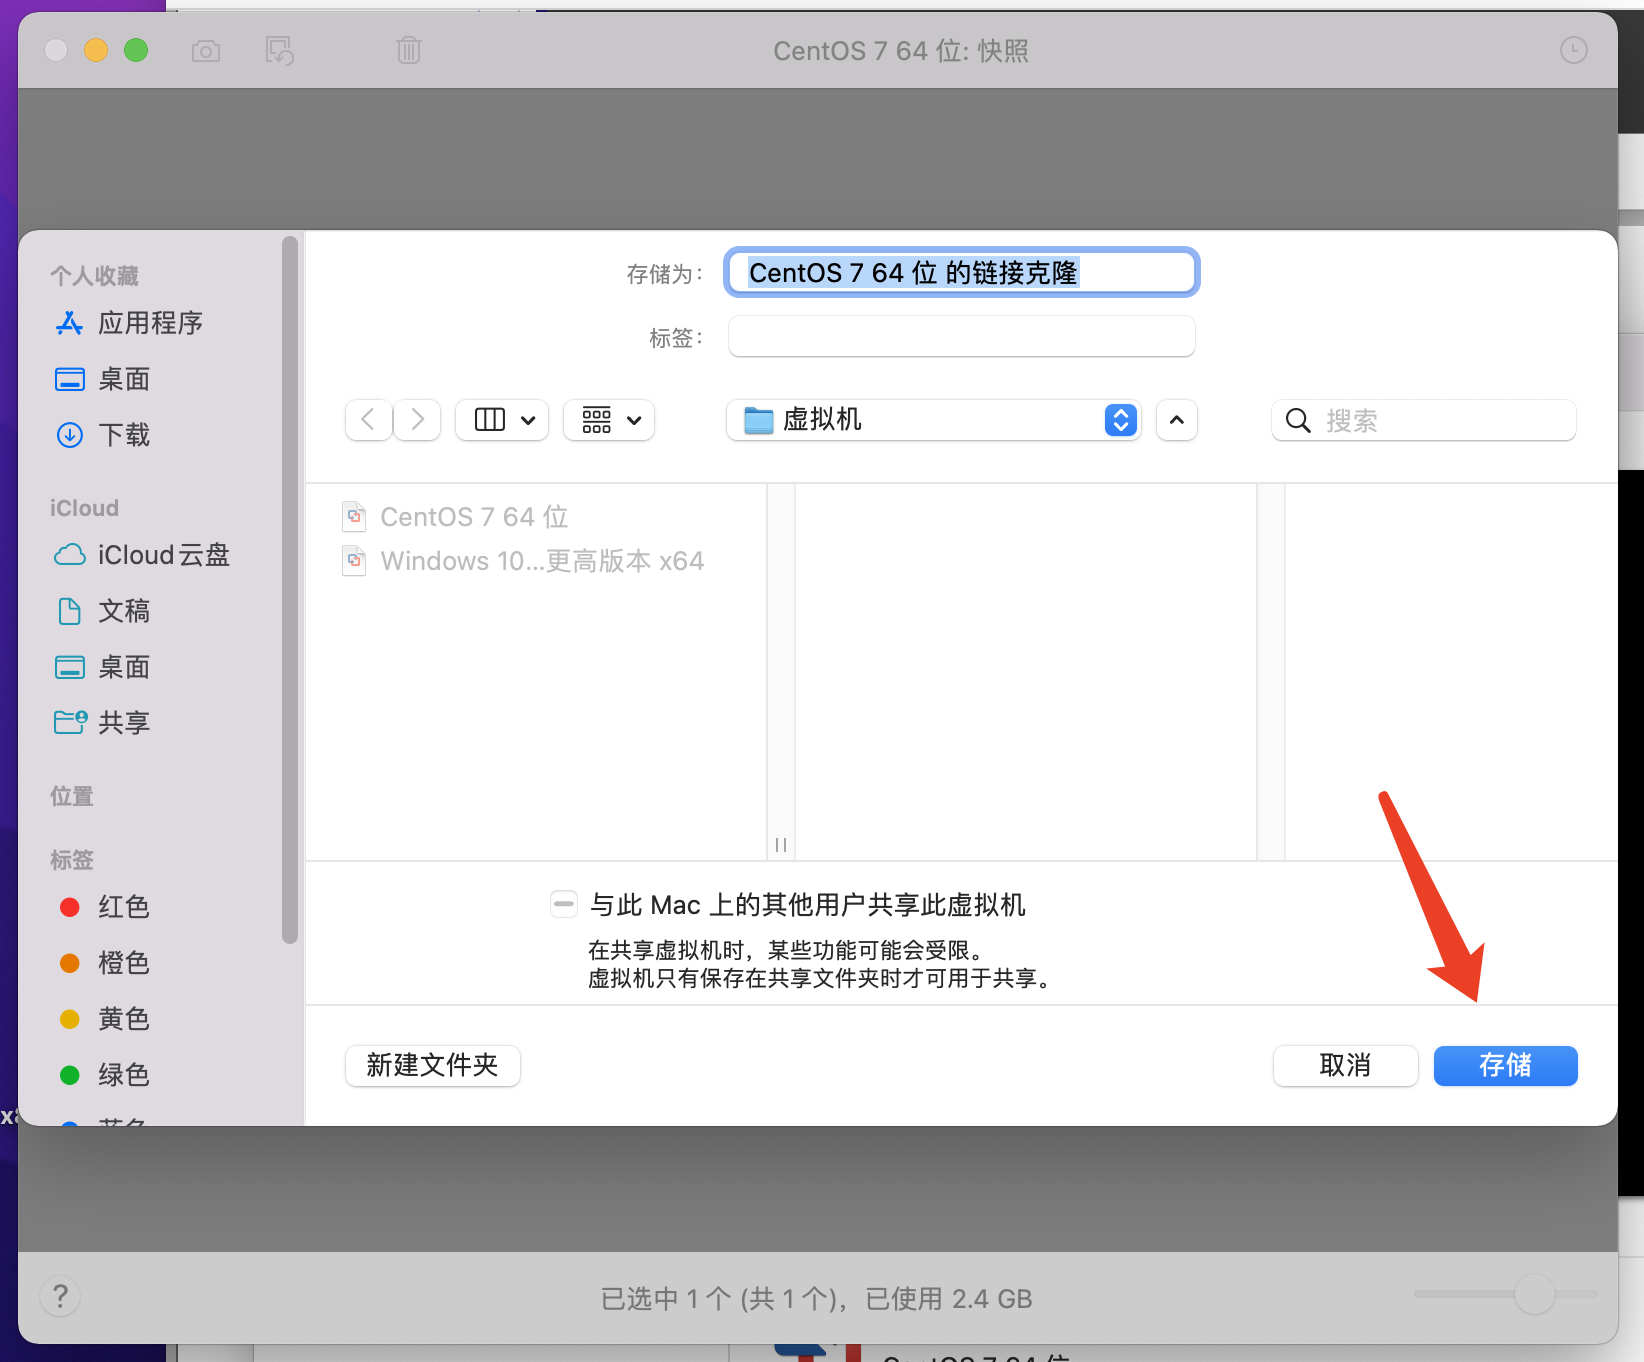Viewport: 1644px width, 1362px height.
Task: Go forward with the right chevron button
Action: [417, 420]
